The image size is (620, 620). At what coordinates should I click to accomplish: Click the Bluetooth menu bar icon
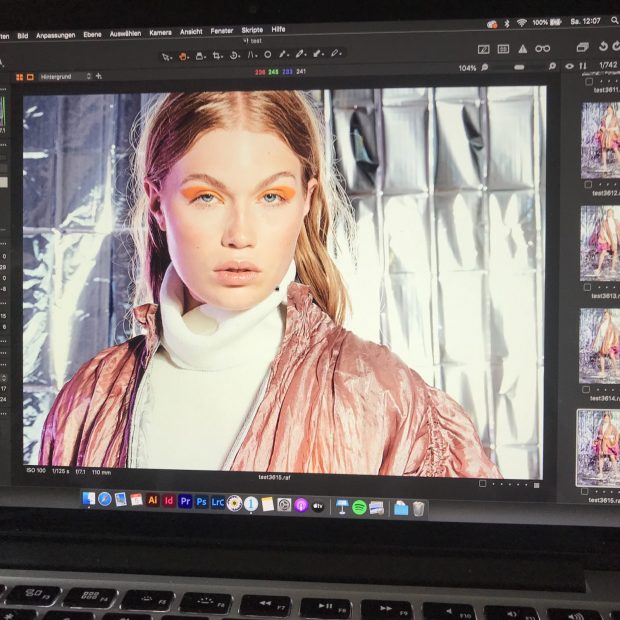507,24
